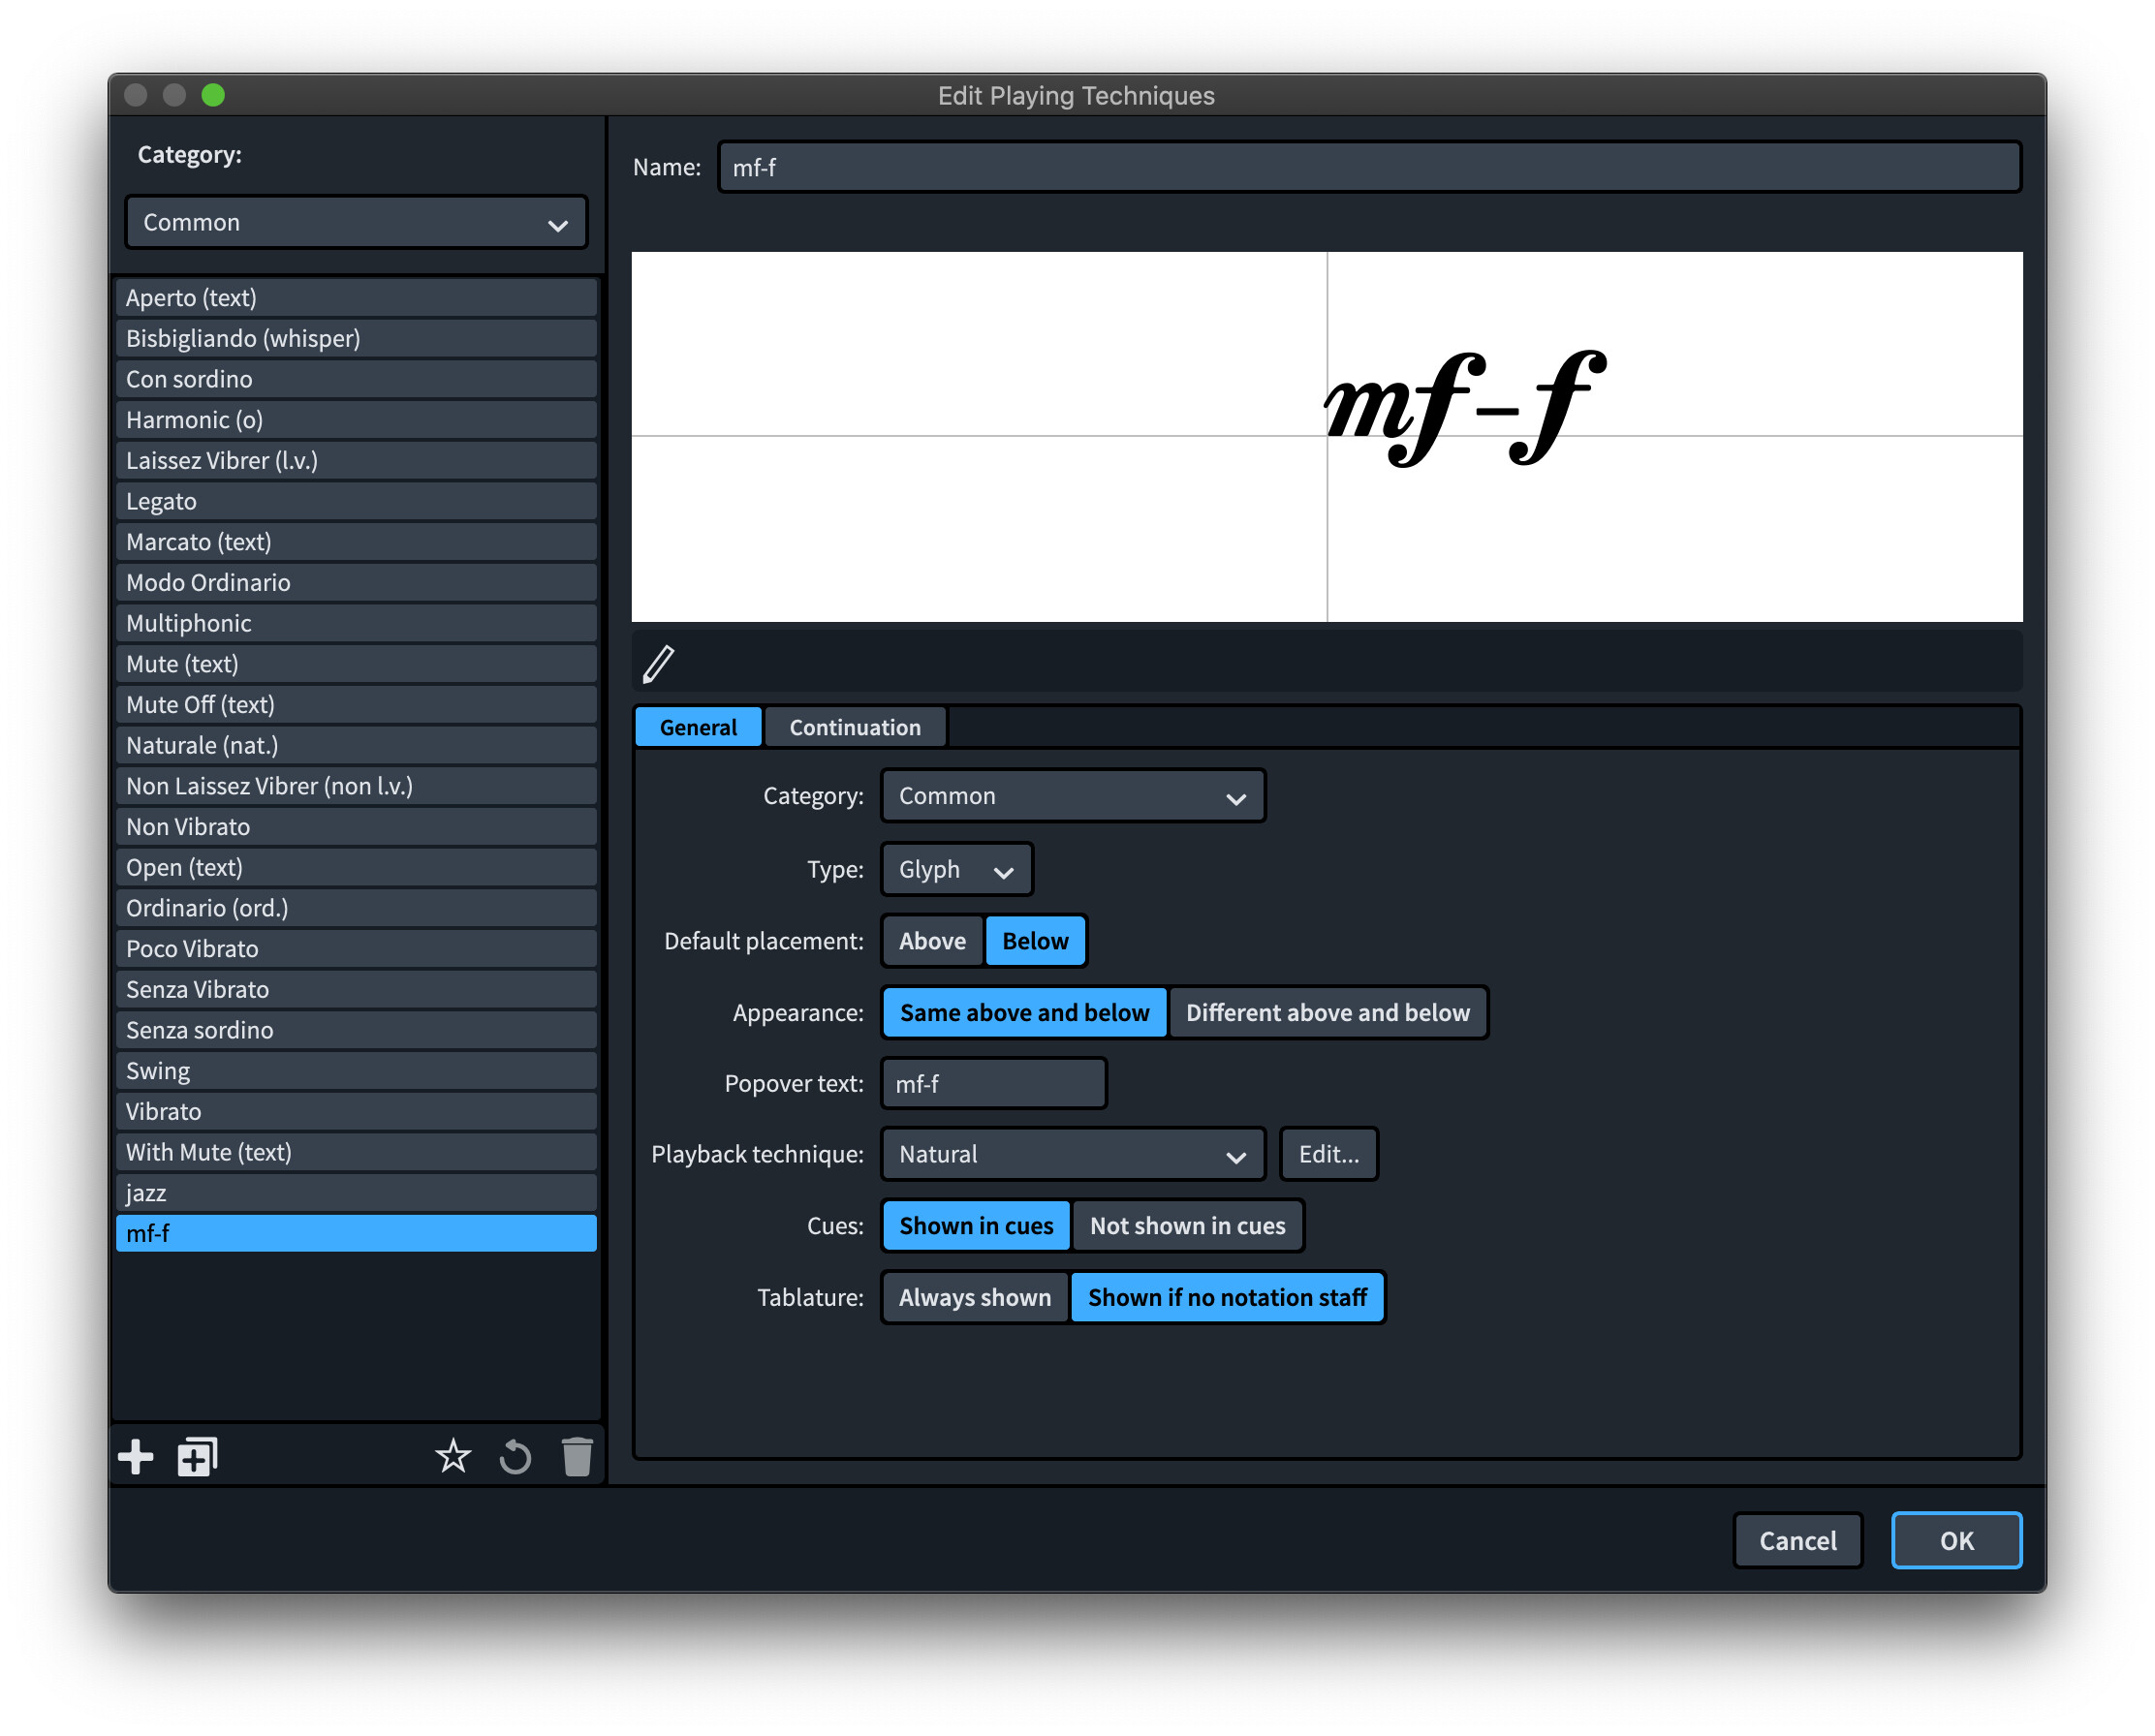
Task: Select Modo Ordinario in the list
Action: [x=356, y=582]
